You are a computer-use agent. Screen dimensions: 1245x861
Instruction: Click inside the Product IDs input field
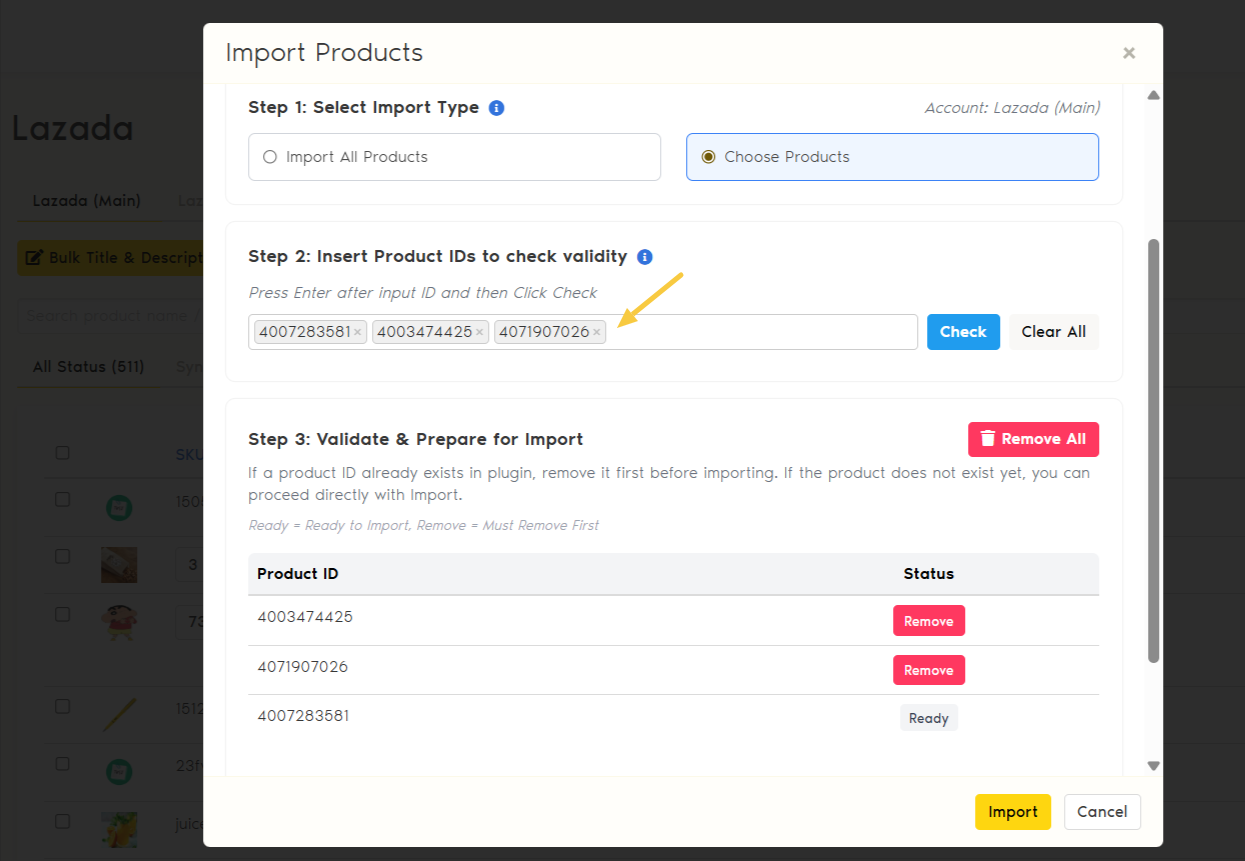pos(760,332)
